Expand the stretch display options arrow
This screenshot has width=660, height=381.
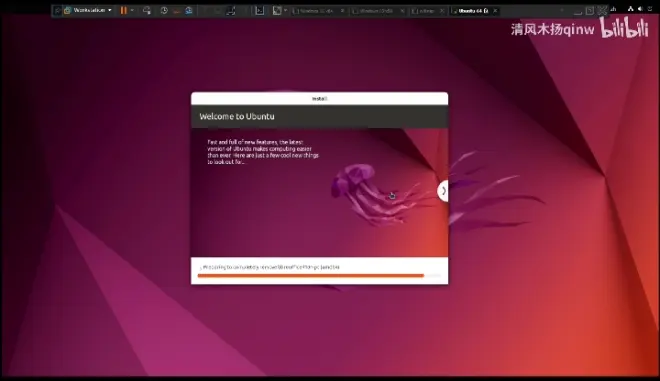[286, 10]
